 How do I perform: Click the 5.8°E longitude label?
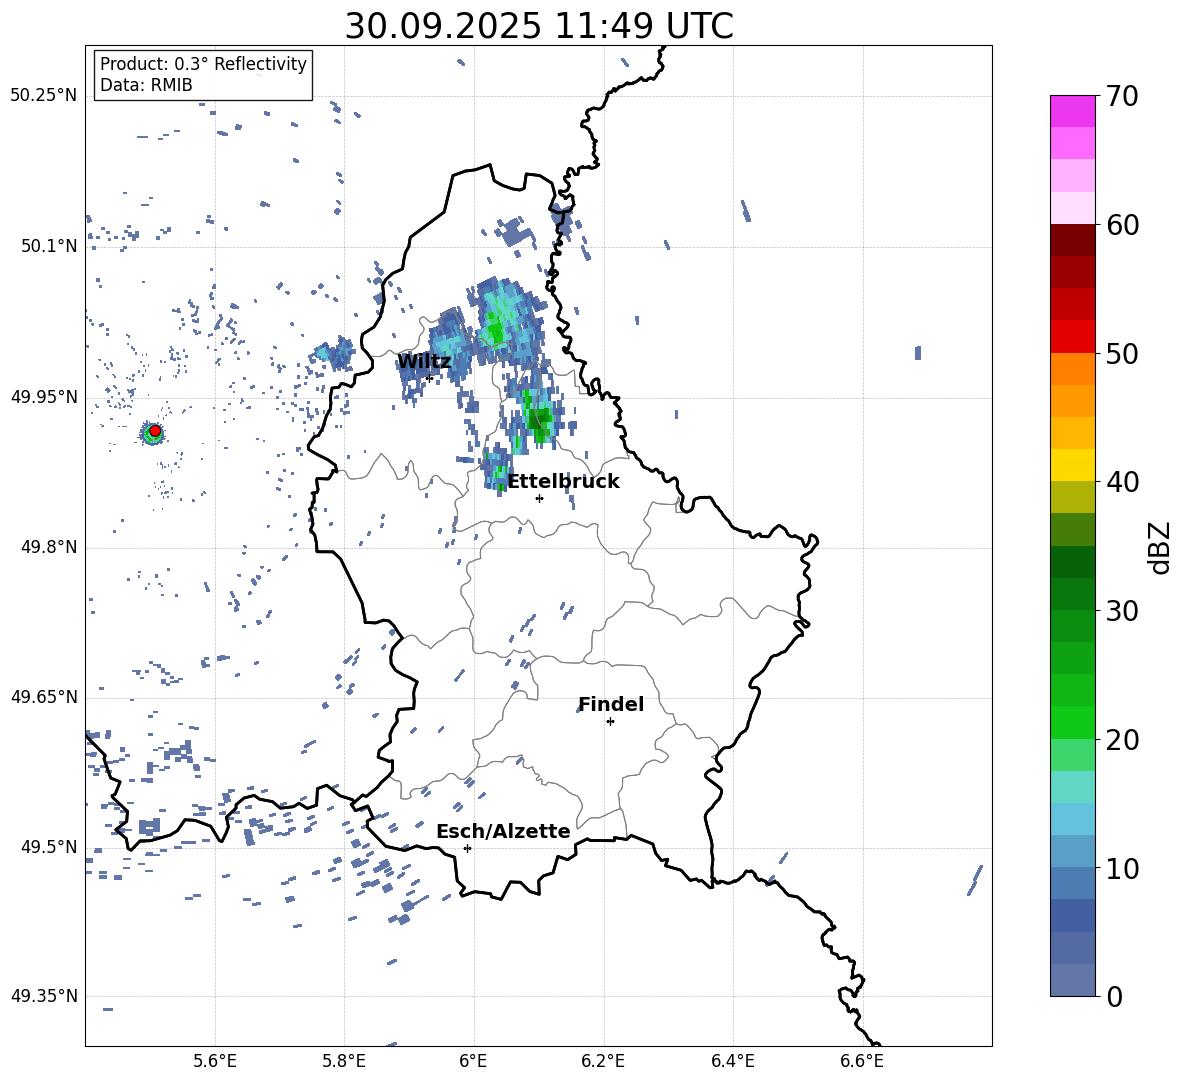[344, 1061]
